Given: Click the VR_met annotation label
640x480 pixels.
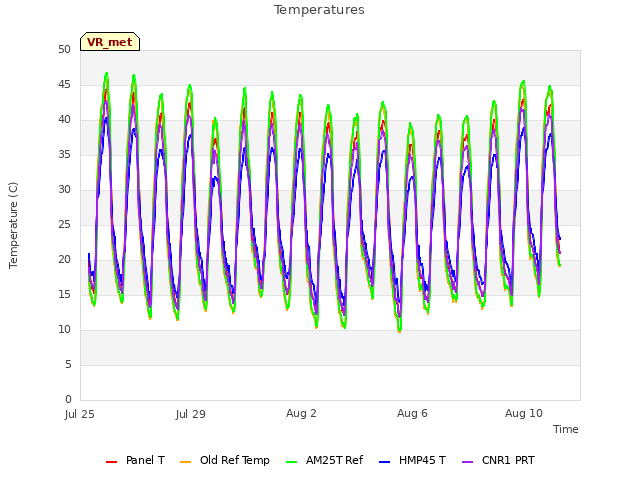Looking at the screenshot, I should coord(110,42).
